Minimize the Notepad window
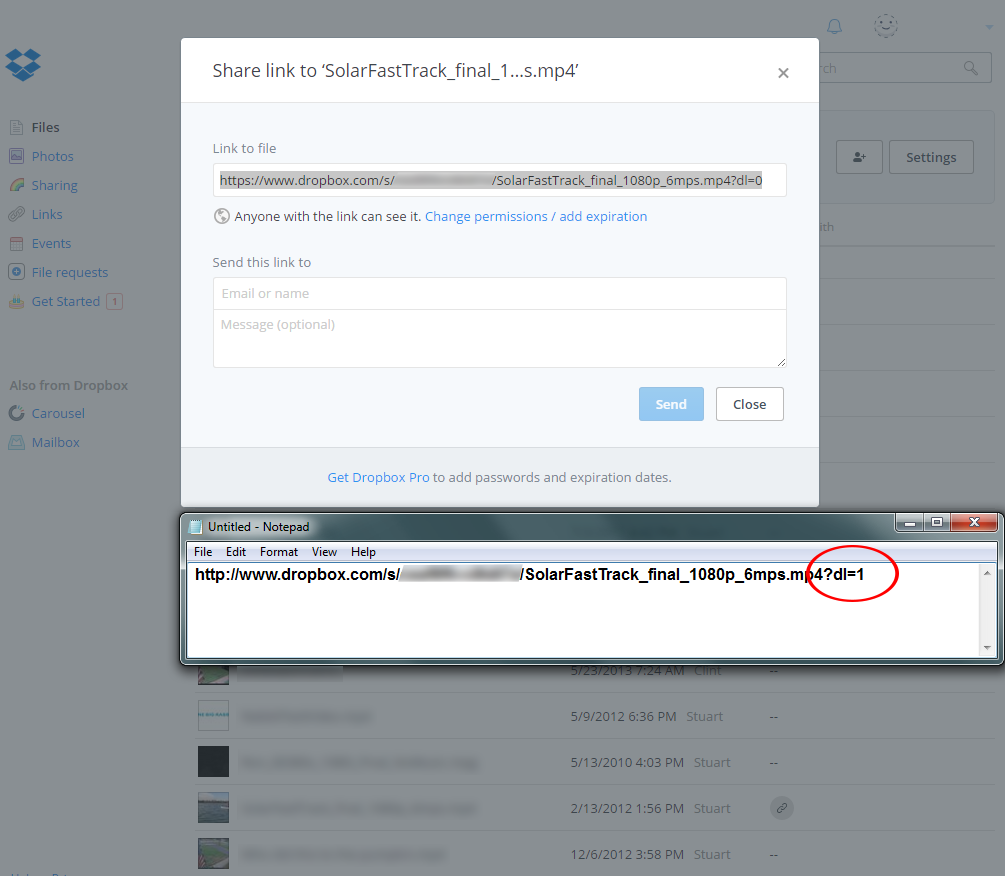 point(909,523)
